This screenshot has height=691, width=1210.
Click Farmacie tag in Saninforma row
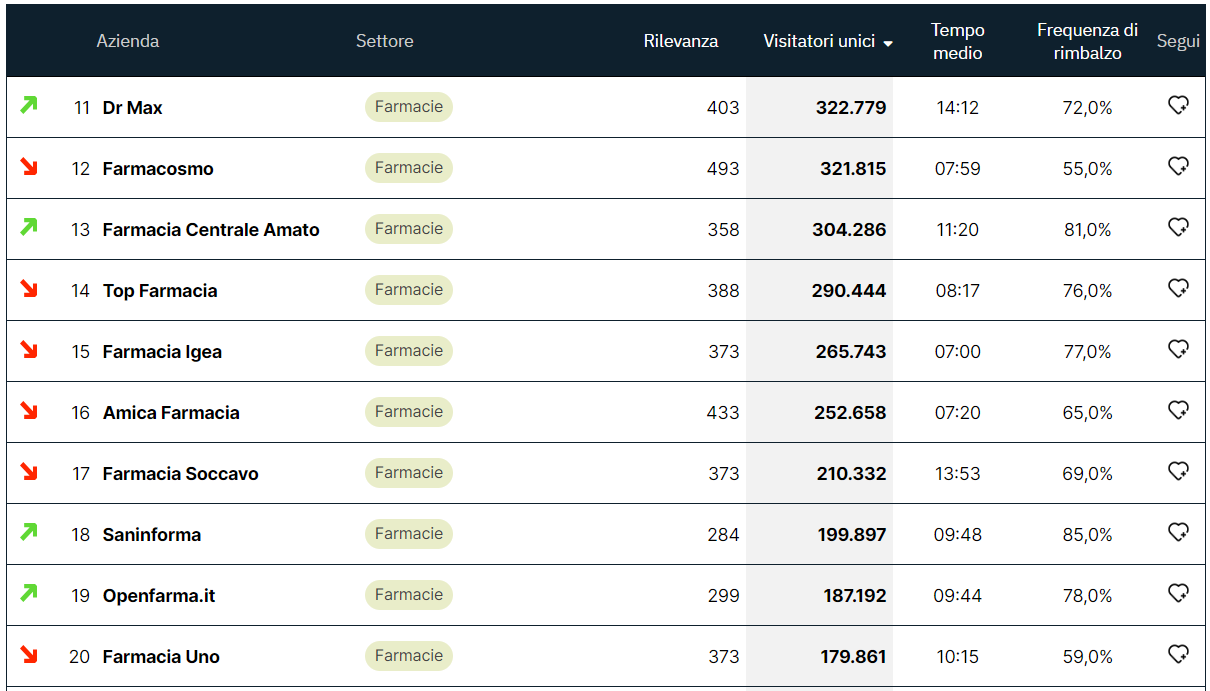coord(409,534)
